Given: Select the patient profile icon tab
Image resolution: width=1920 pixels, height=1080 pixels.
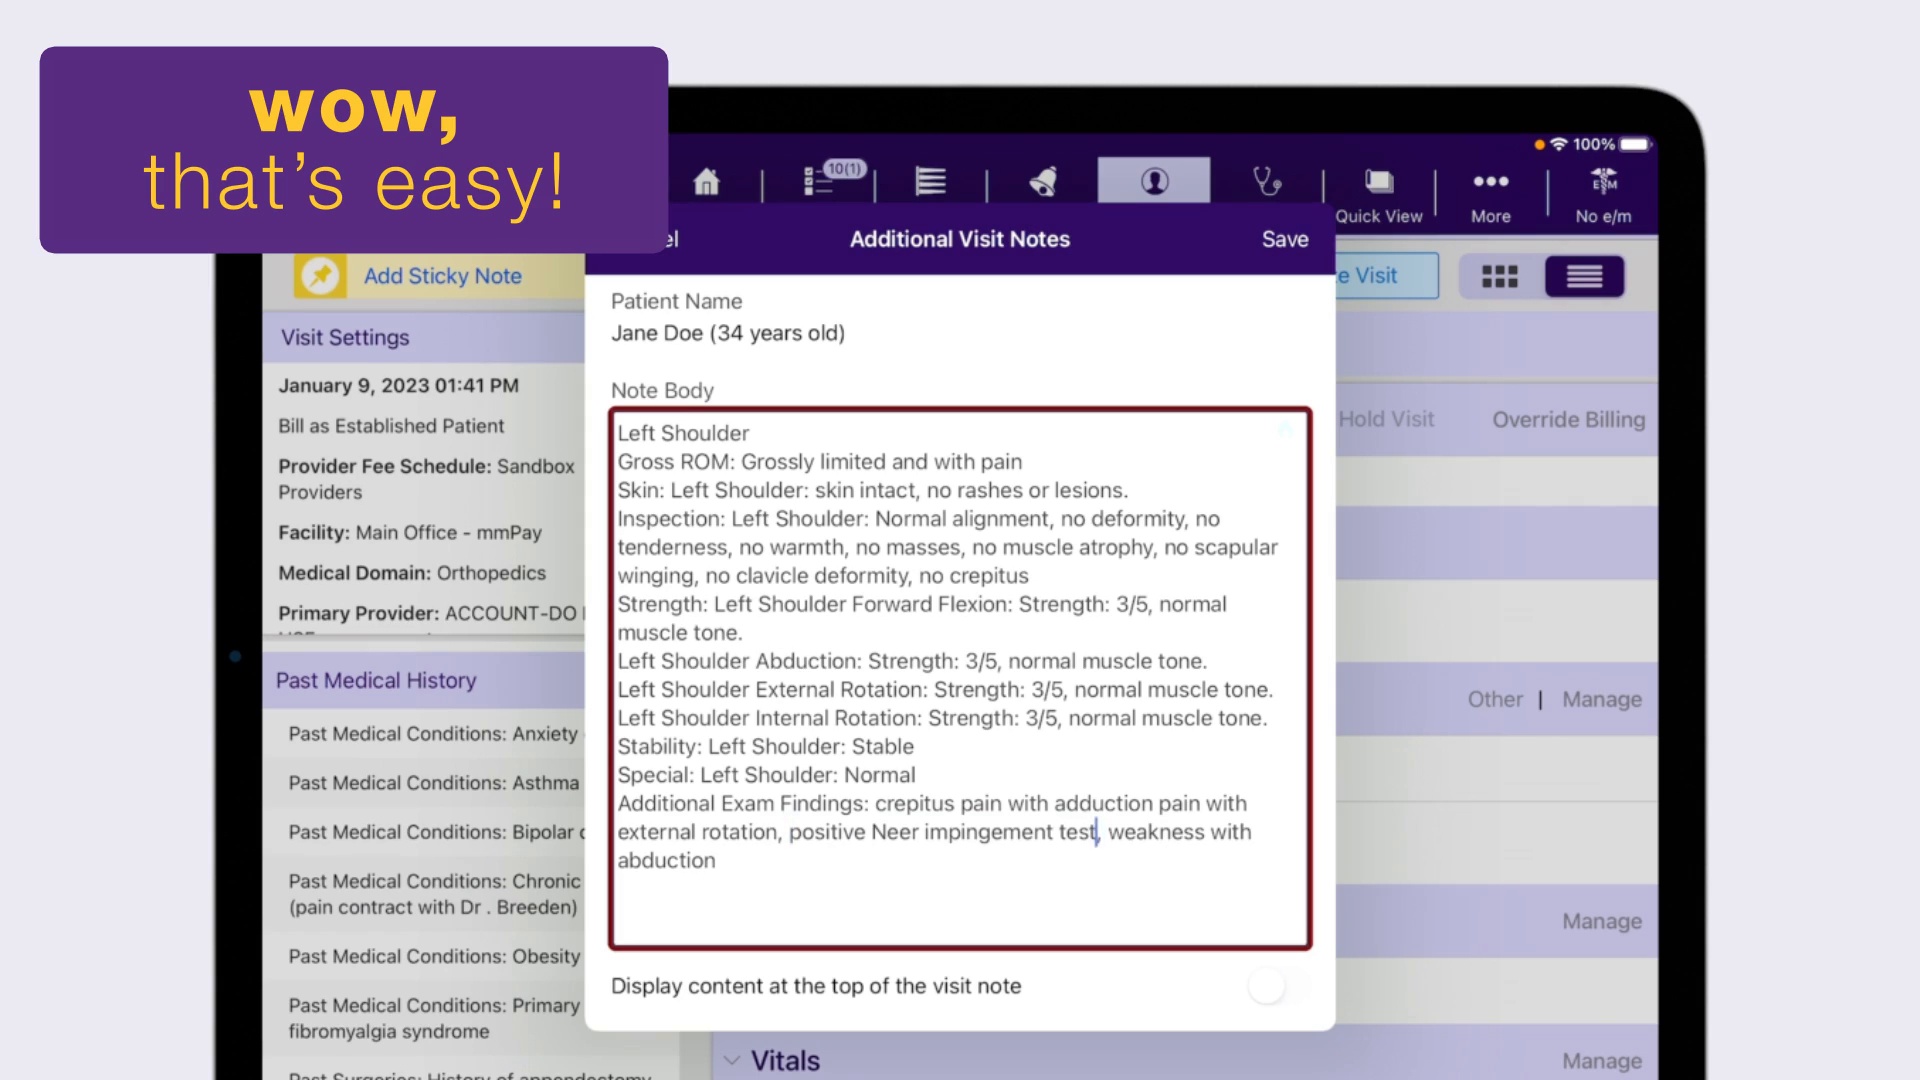Looking at the screenshot, I should tap(1154, 180).
